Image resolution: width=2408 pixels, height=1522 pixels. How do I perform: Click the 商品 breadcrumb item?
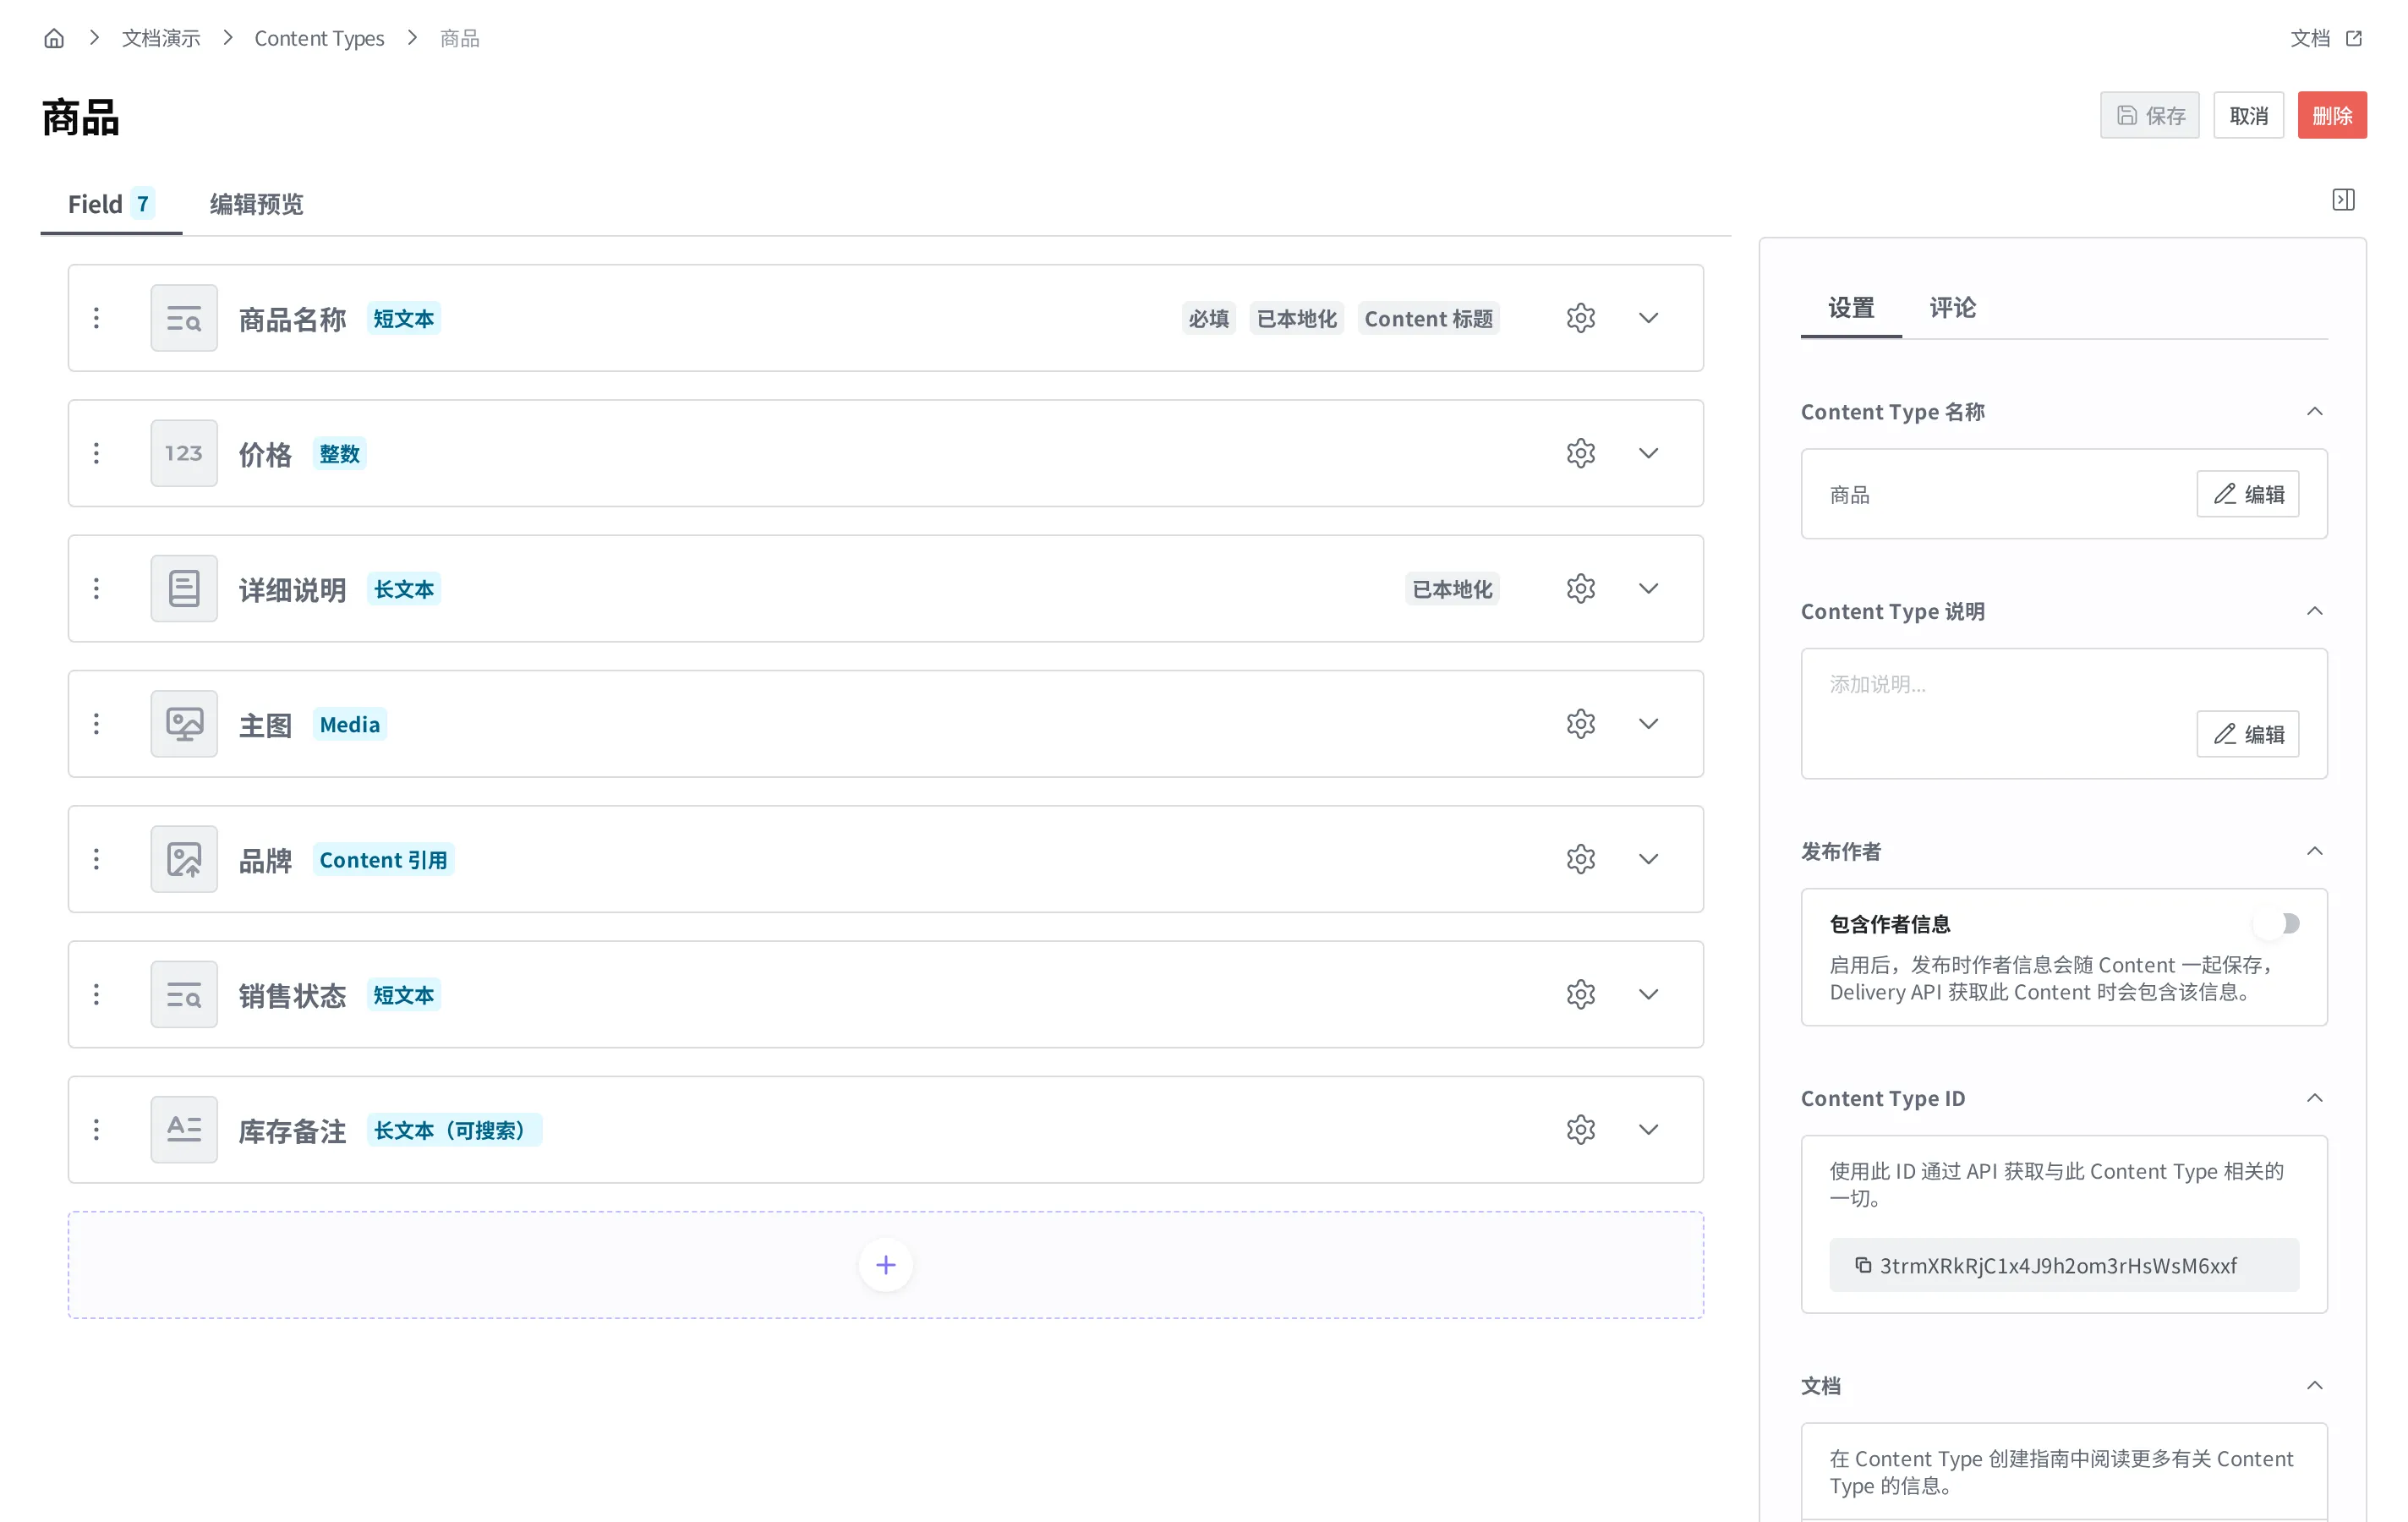tap(460, 38)
